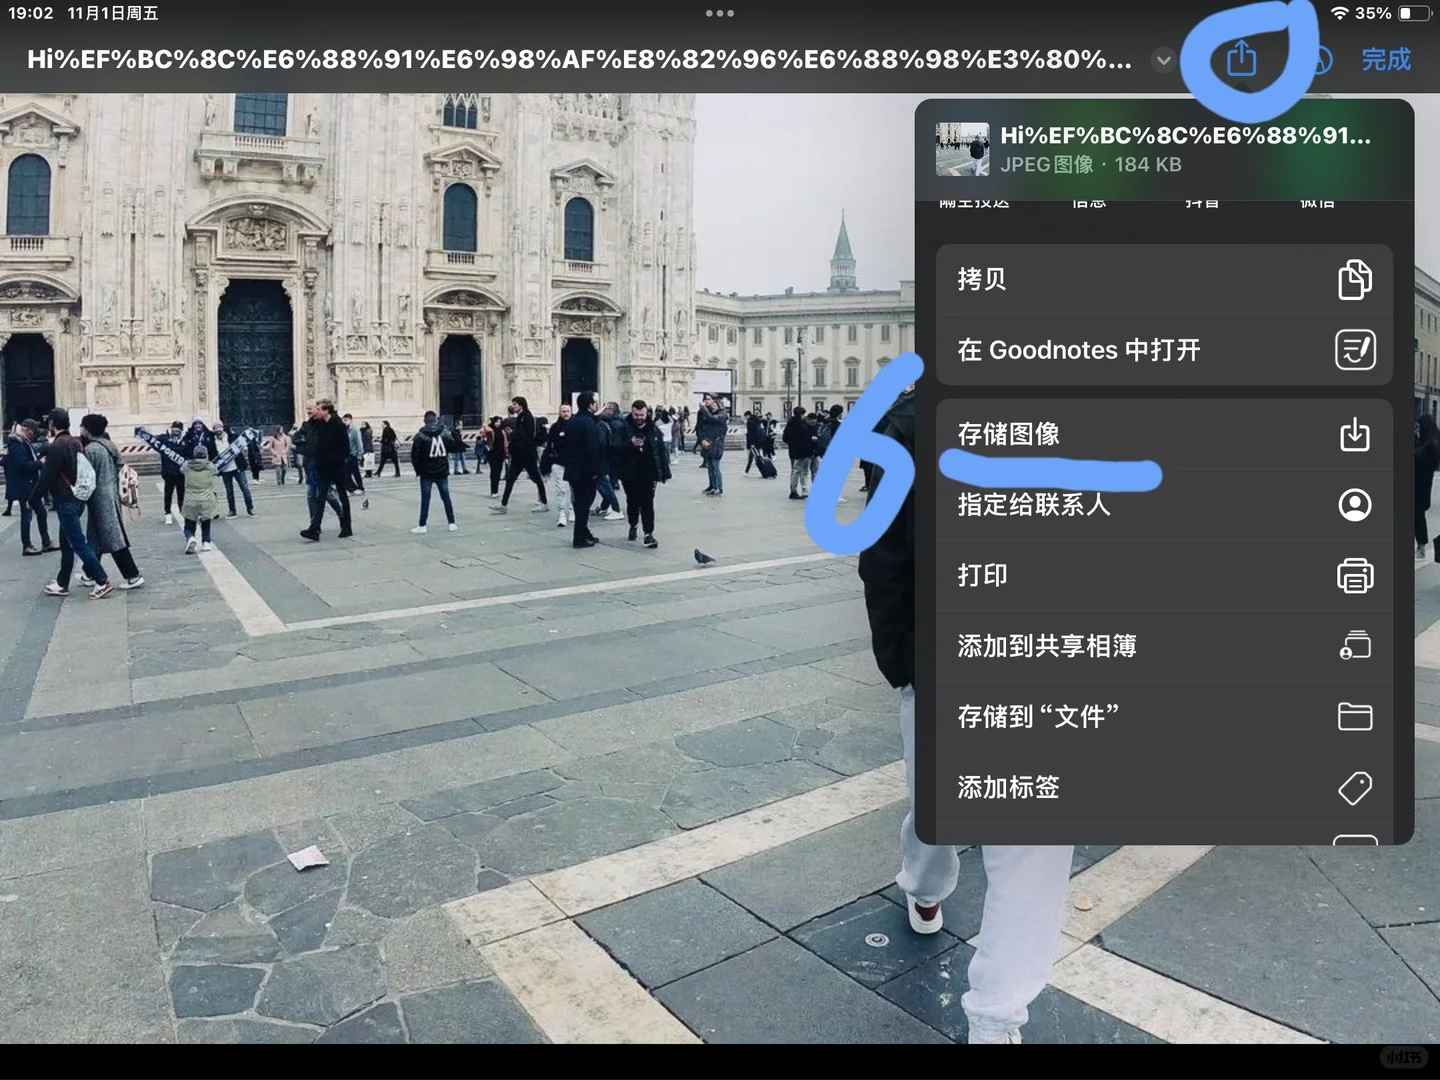This screenshot has width=1440, height=1080.
Task: Click the copy icon beside 拷贝
Action: [1354, 280]
